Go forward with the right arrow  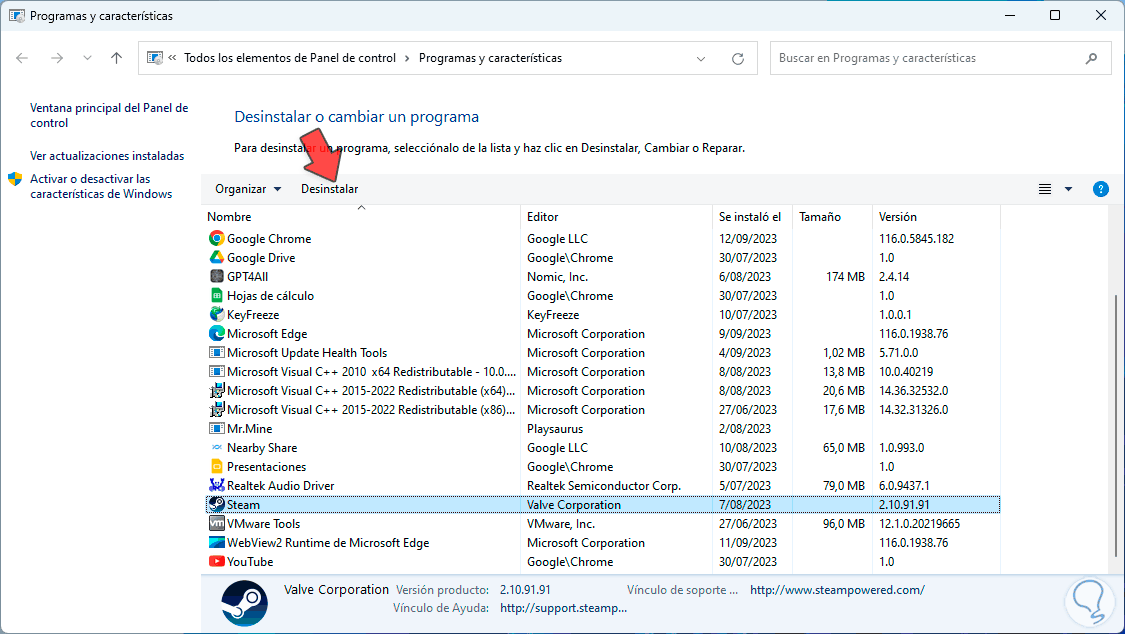point(57,58)
